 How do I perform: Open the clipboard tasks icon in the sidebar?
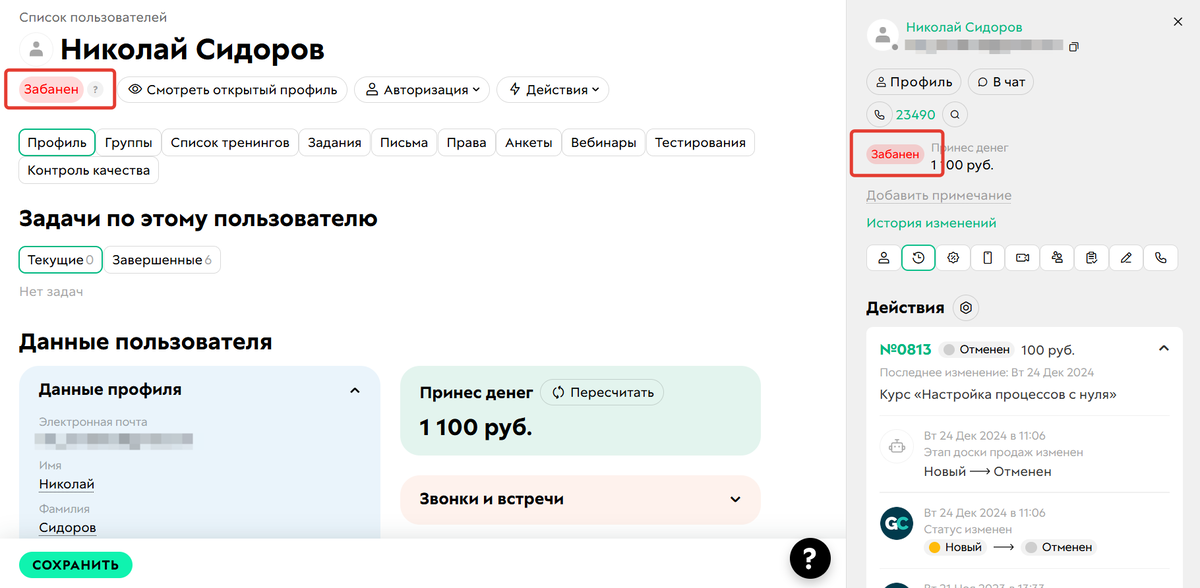point(1091,257)
